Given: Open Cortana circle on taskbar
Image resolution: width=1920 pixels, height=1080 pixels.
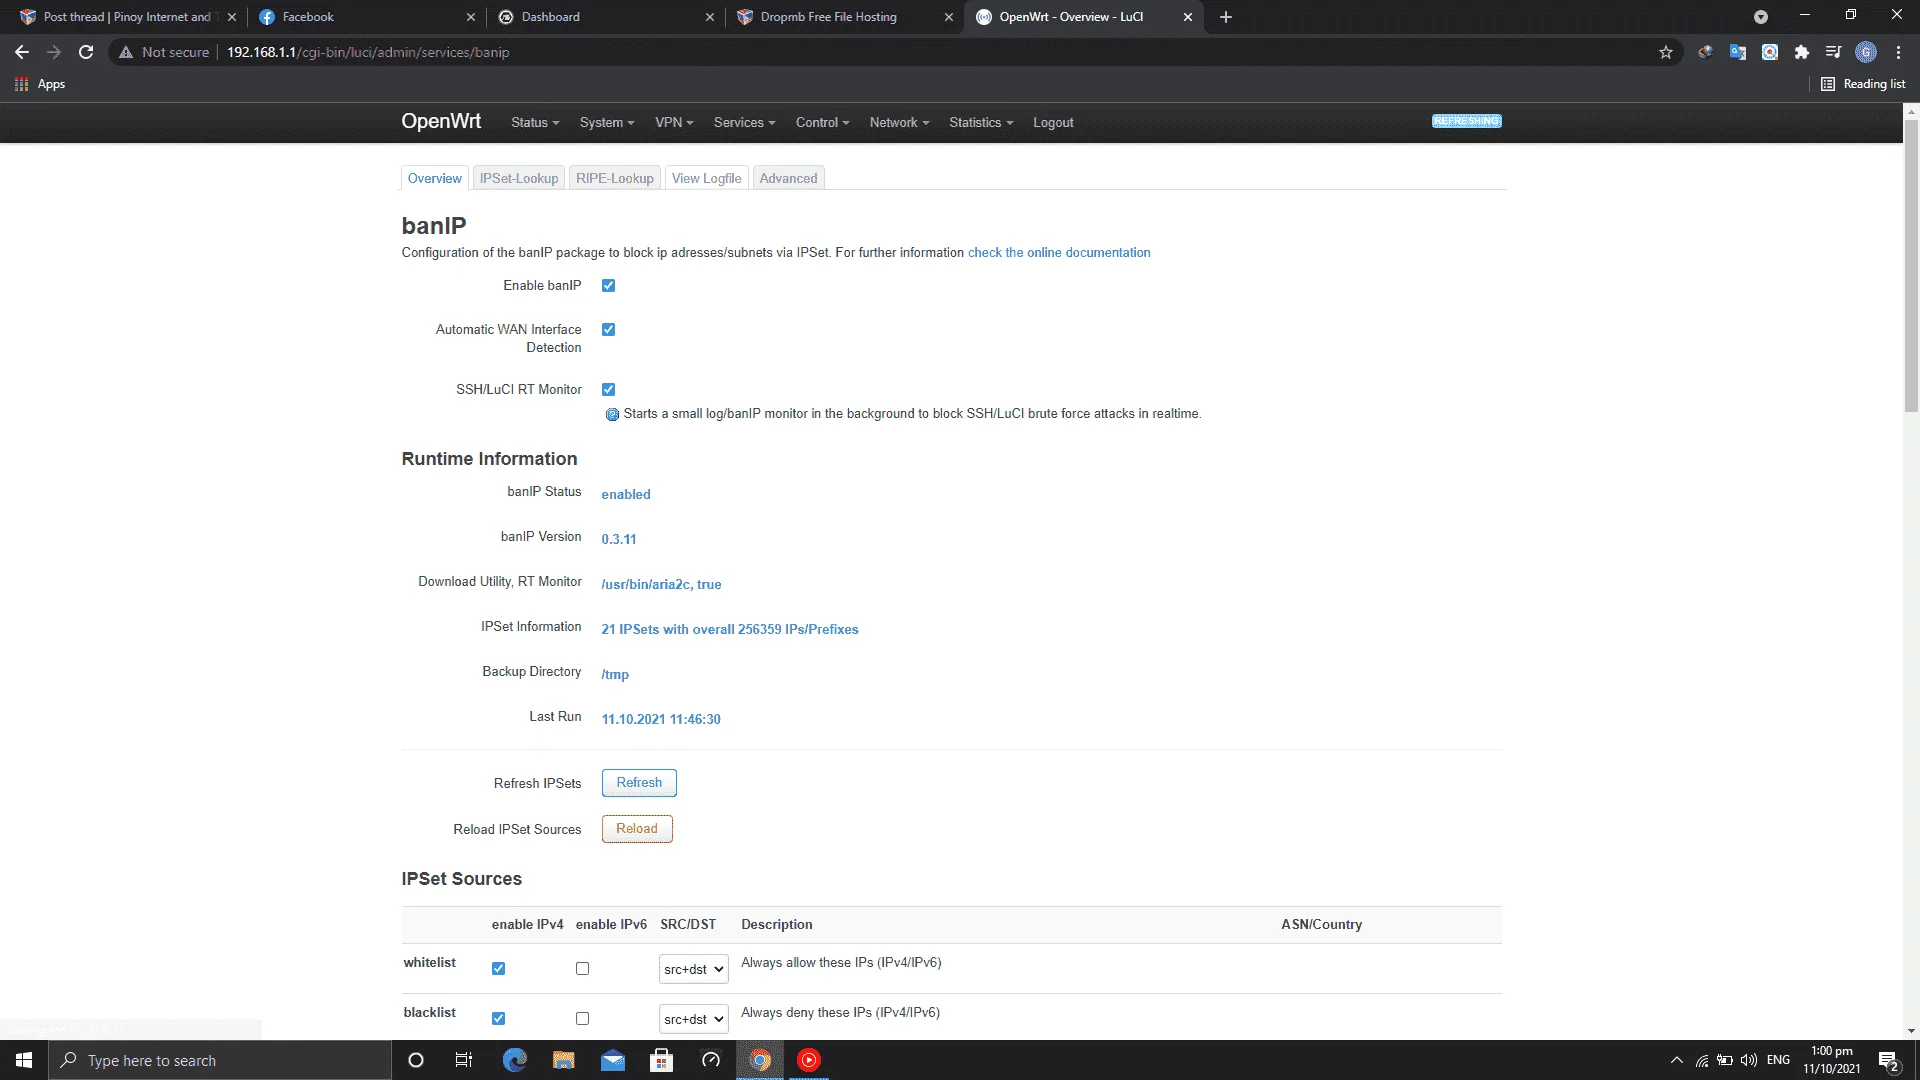Looking at the screenshot, I should click(x=416, y=1060).
